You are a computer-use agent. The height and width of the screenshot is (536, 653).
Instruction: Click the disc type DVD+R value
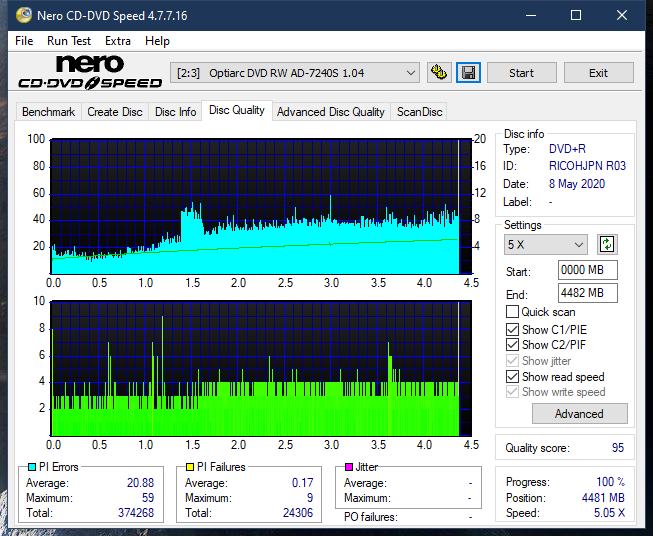tap(567, 149)
